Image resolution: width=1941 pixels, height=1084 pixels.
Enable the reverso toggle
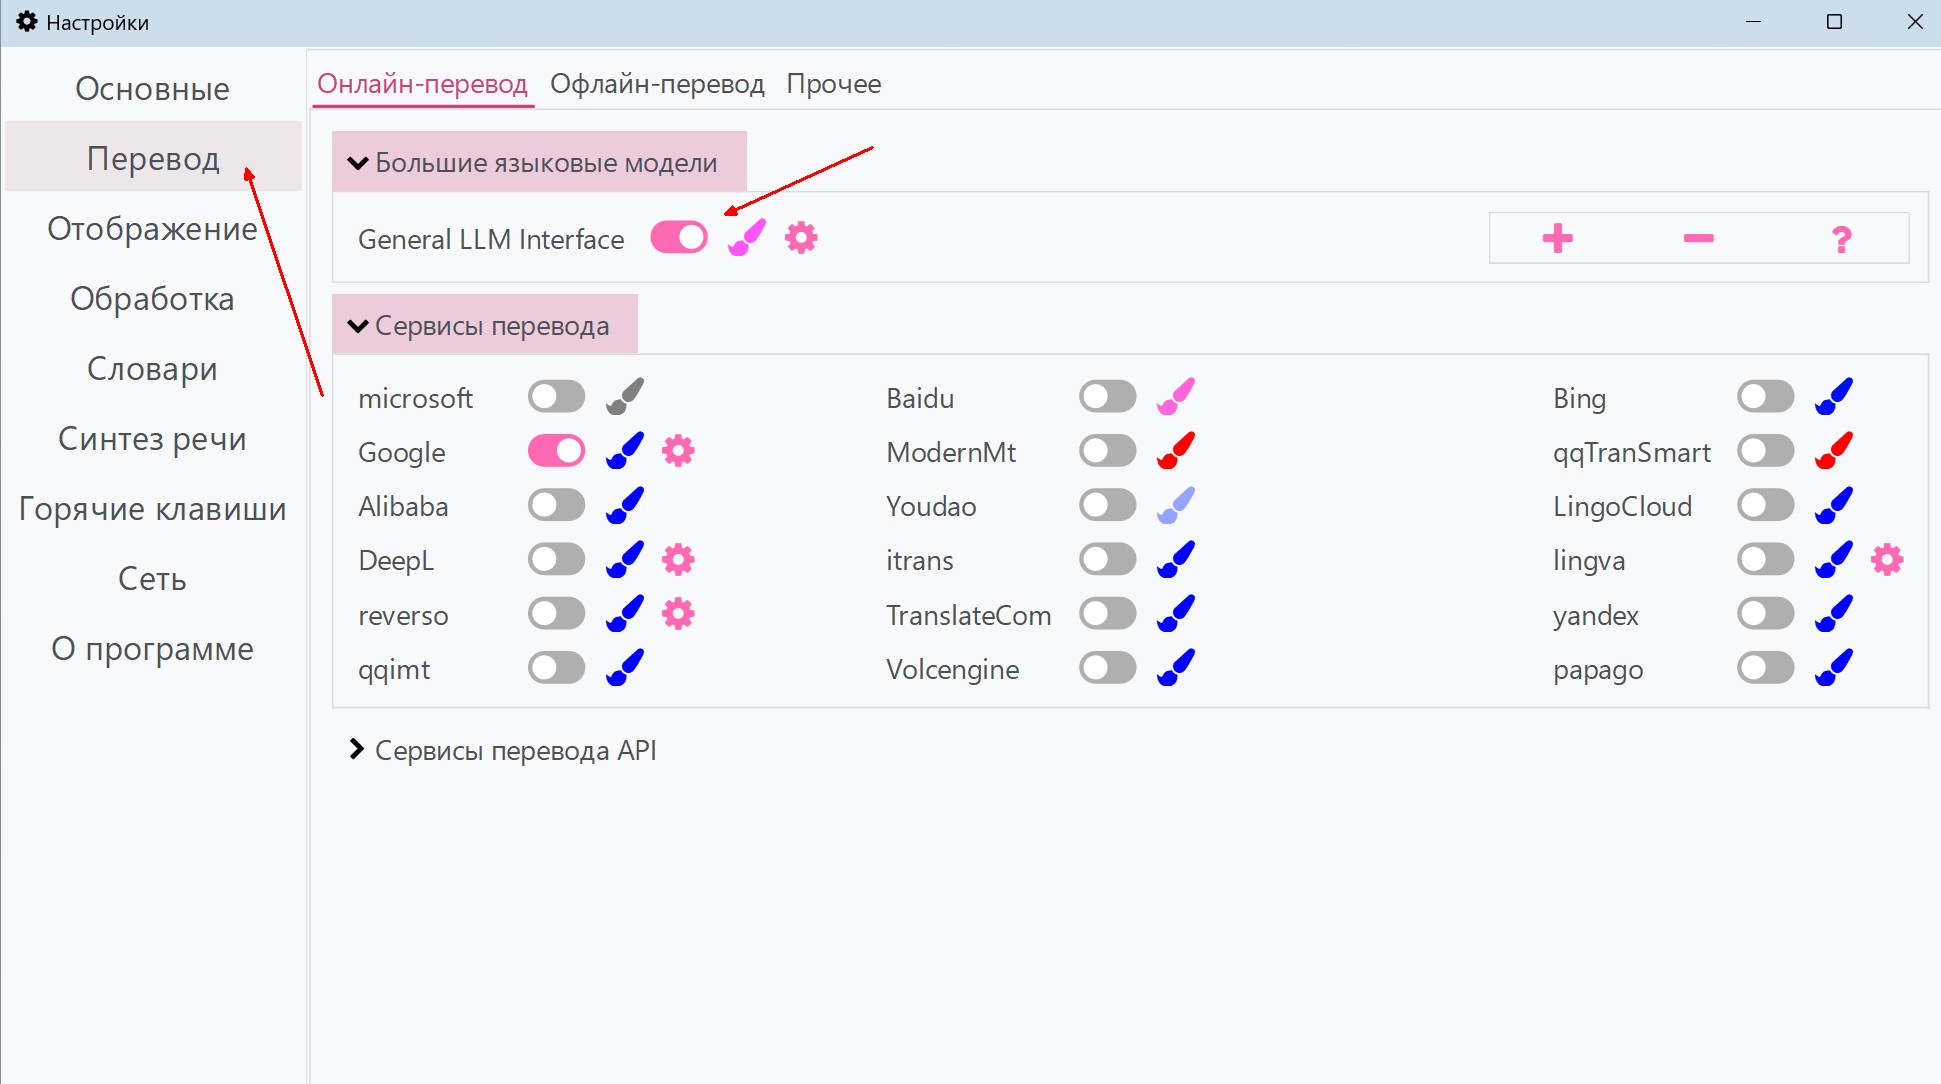point(557,613)
